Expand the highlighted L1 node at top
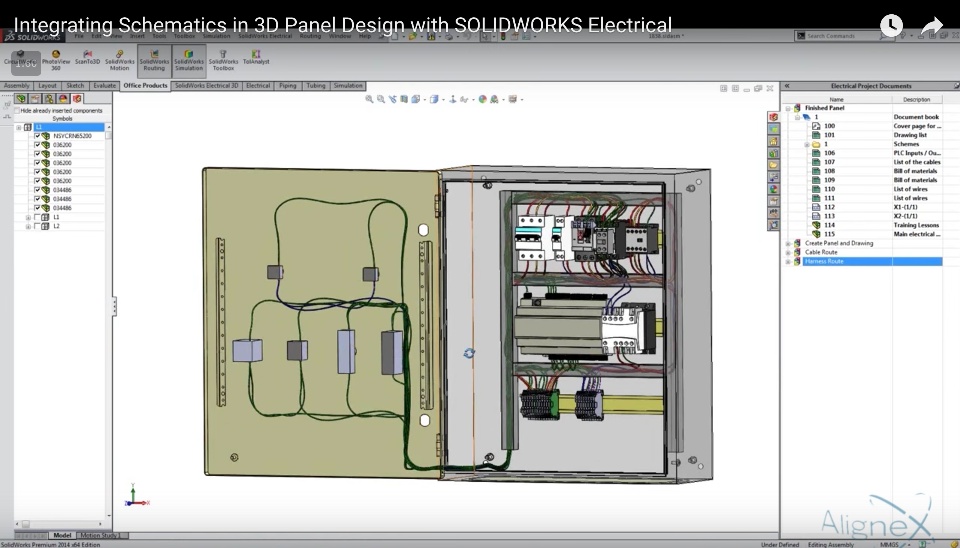This screenshot has width=960, height=548. pyautogui.click(x=19, y=127)
